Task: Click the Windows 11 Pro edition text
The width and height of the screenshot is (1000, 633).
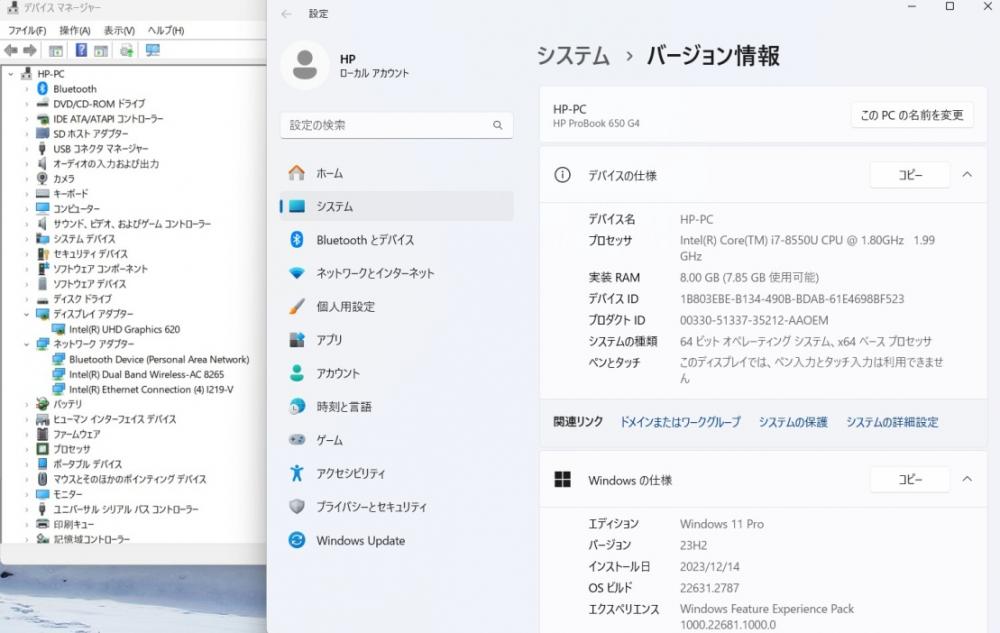Action: pos(721,524)
